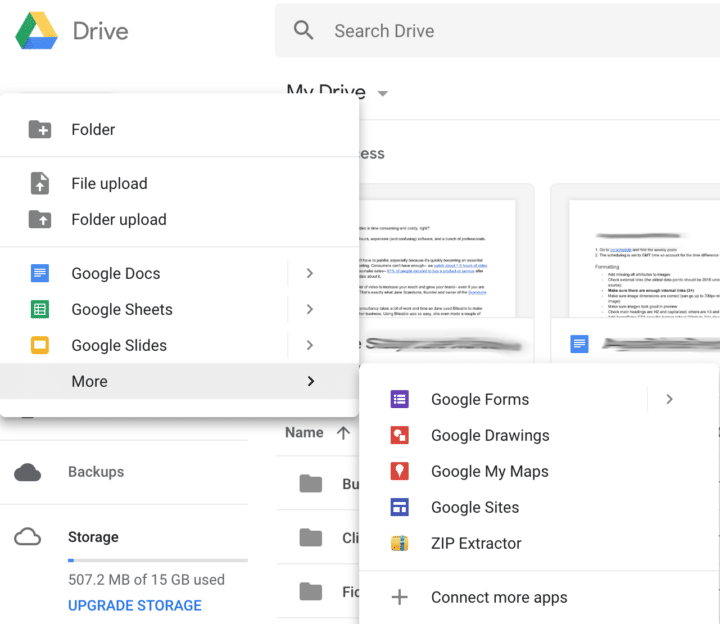This screenshot has width=720, height=624.
Task: Expand the Google Forms submenu arrow
Action: (669, 399)
